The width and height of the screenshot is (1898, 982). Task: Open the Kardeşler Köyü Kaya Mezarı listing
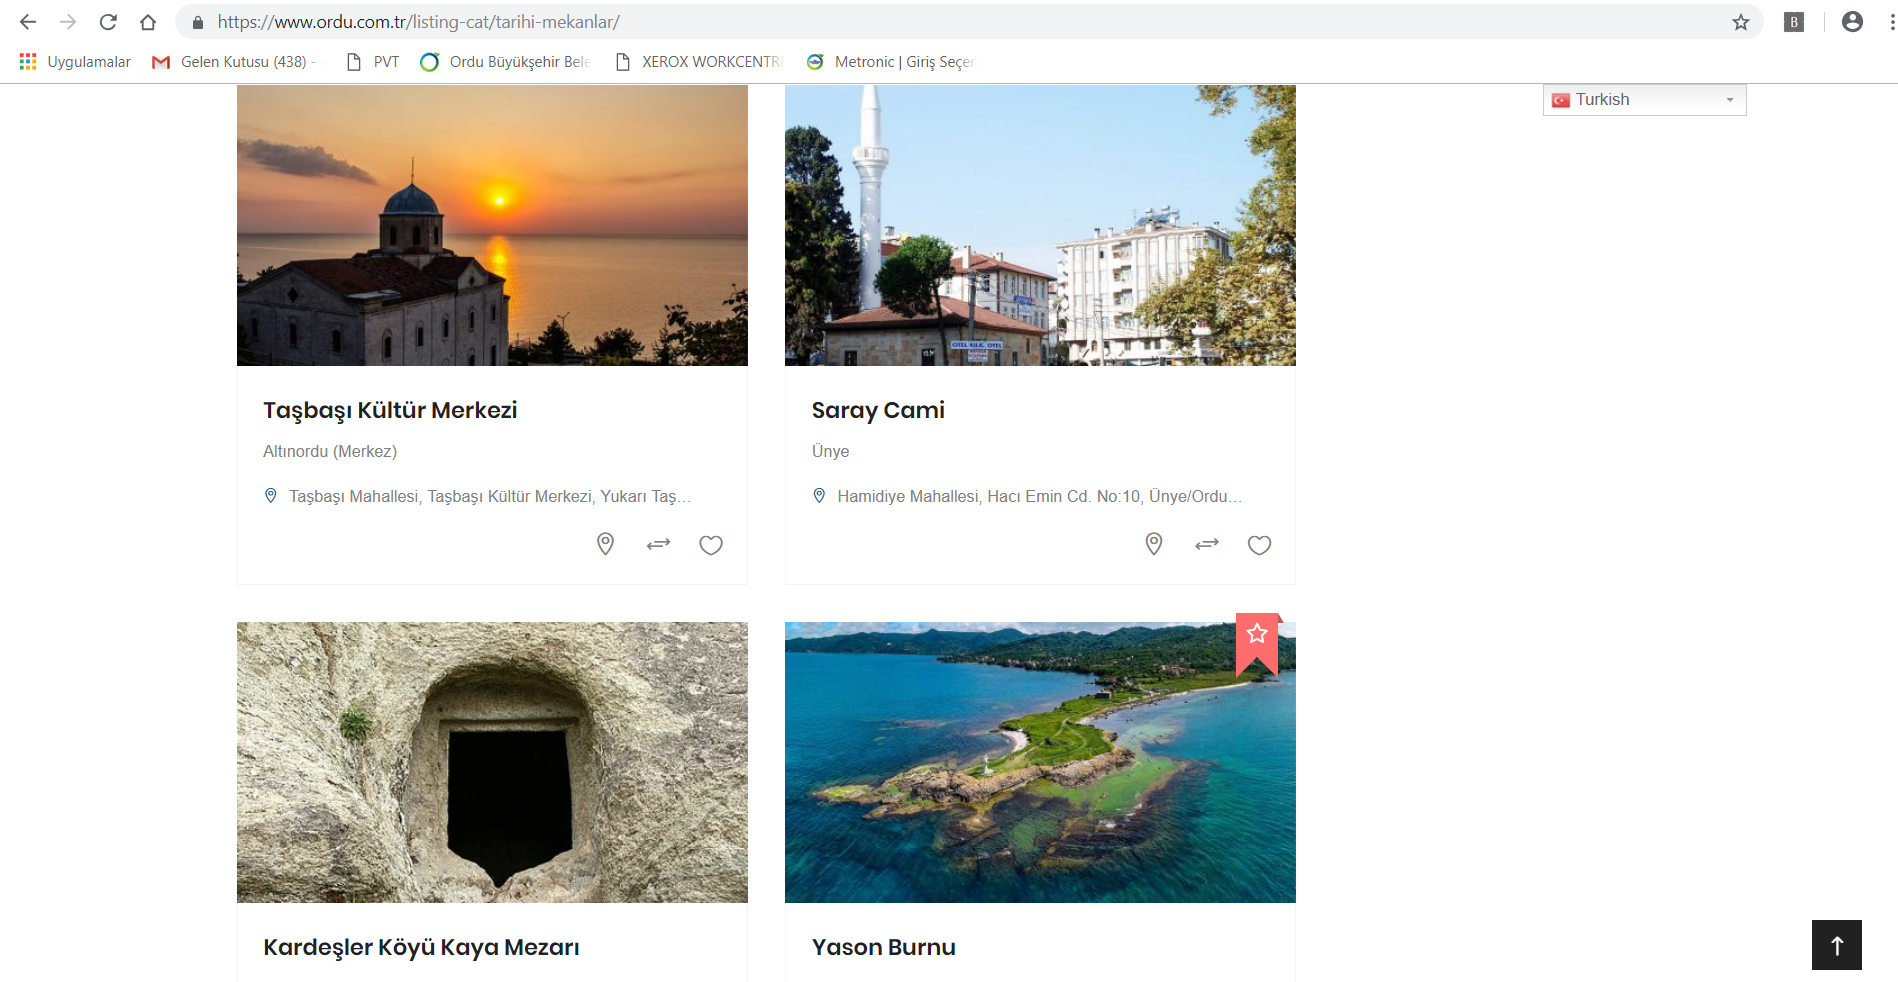pos(421,947)
